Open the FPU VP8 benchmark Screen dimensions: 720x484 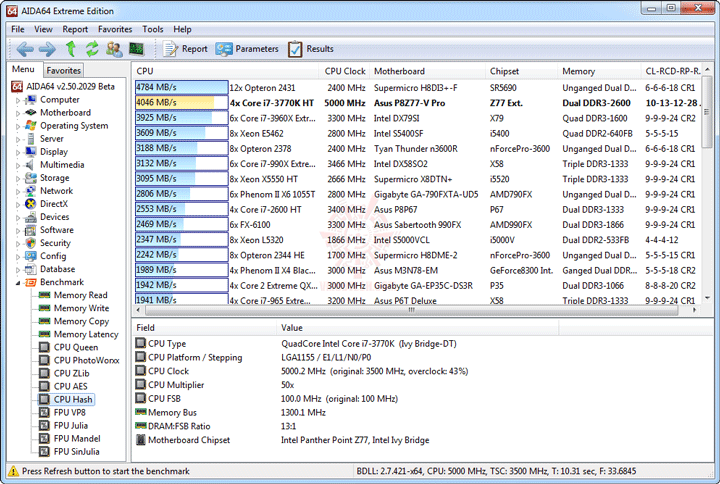(x=70, y=412)
